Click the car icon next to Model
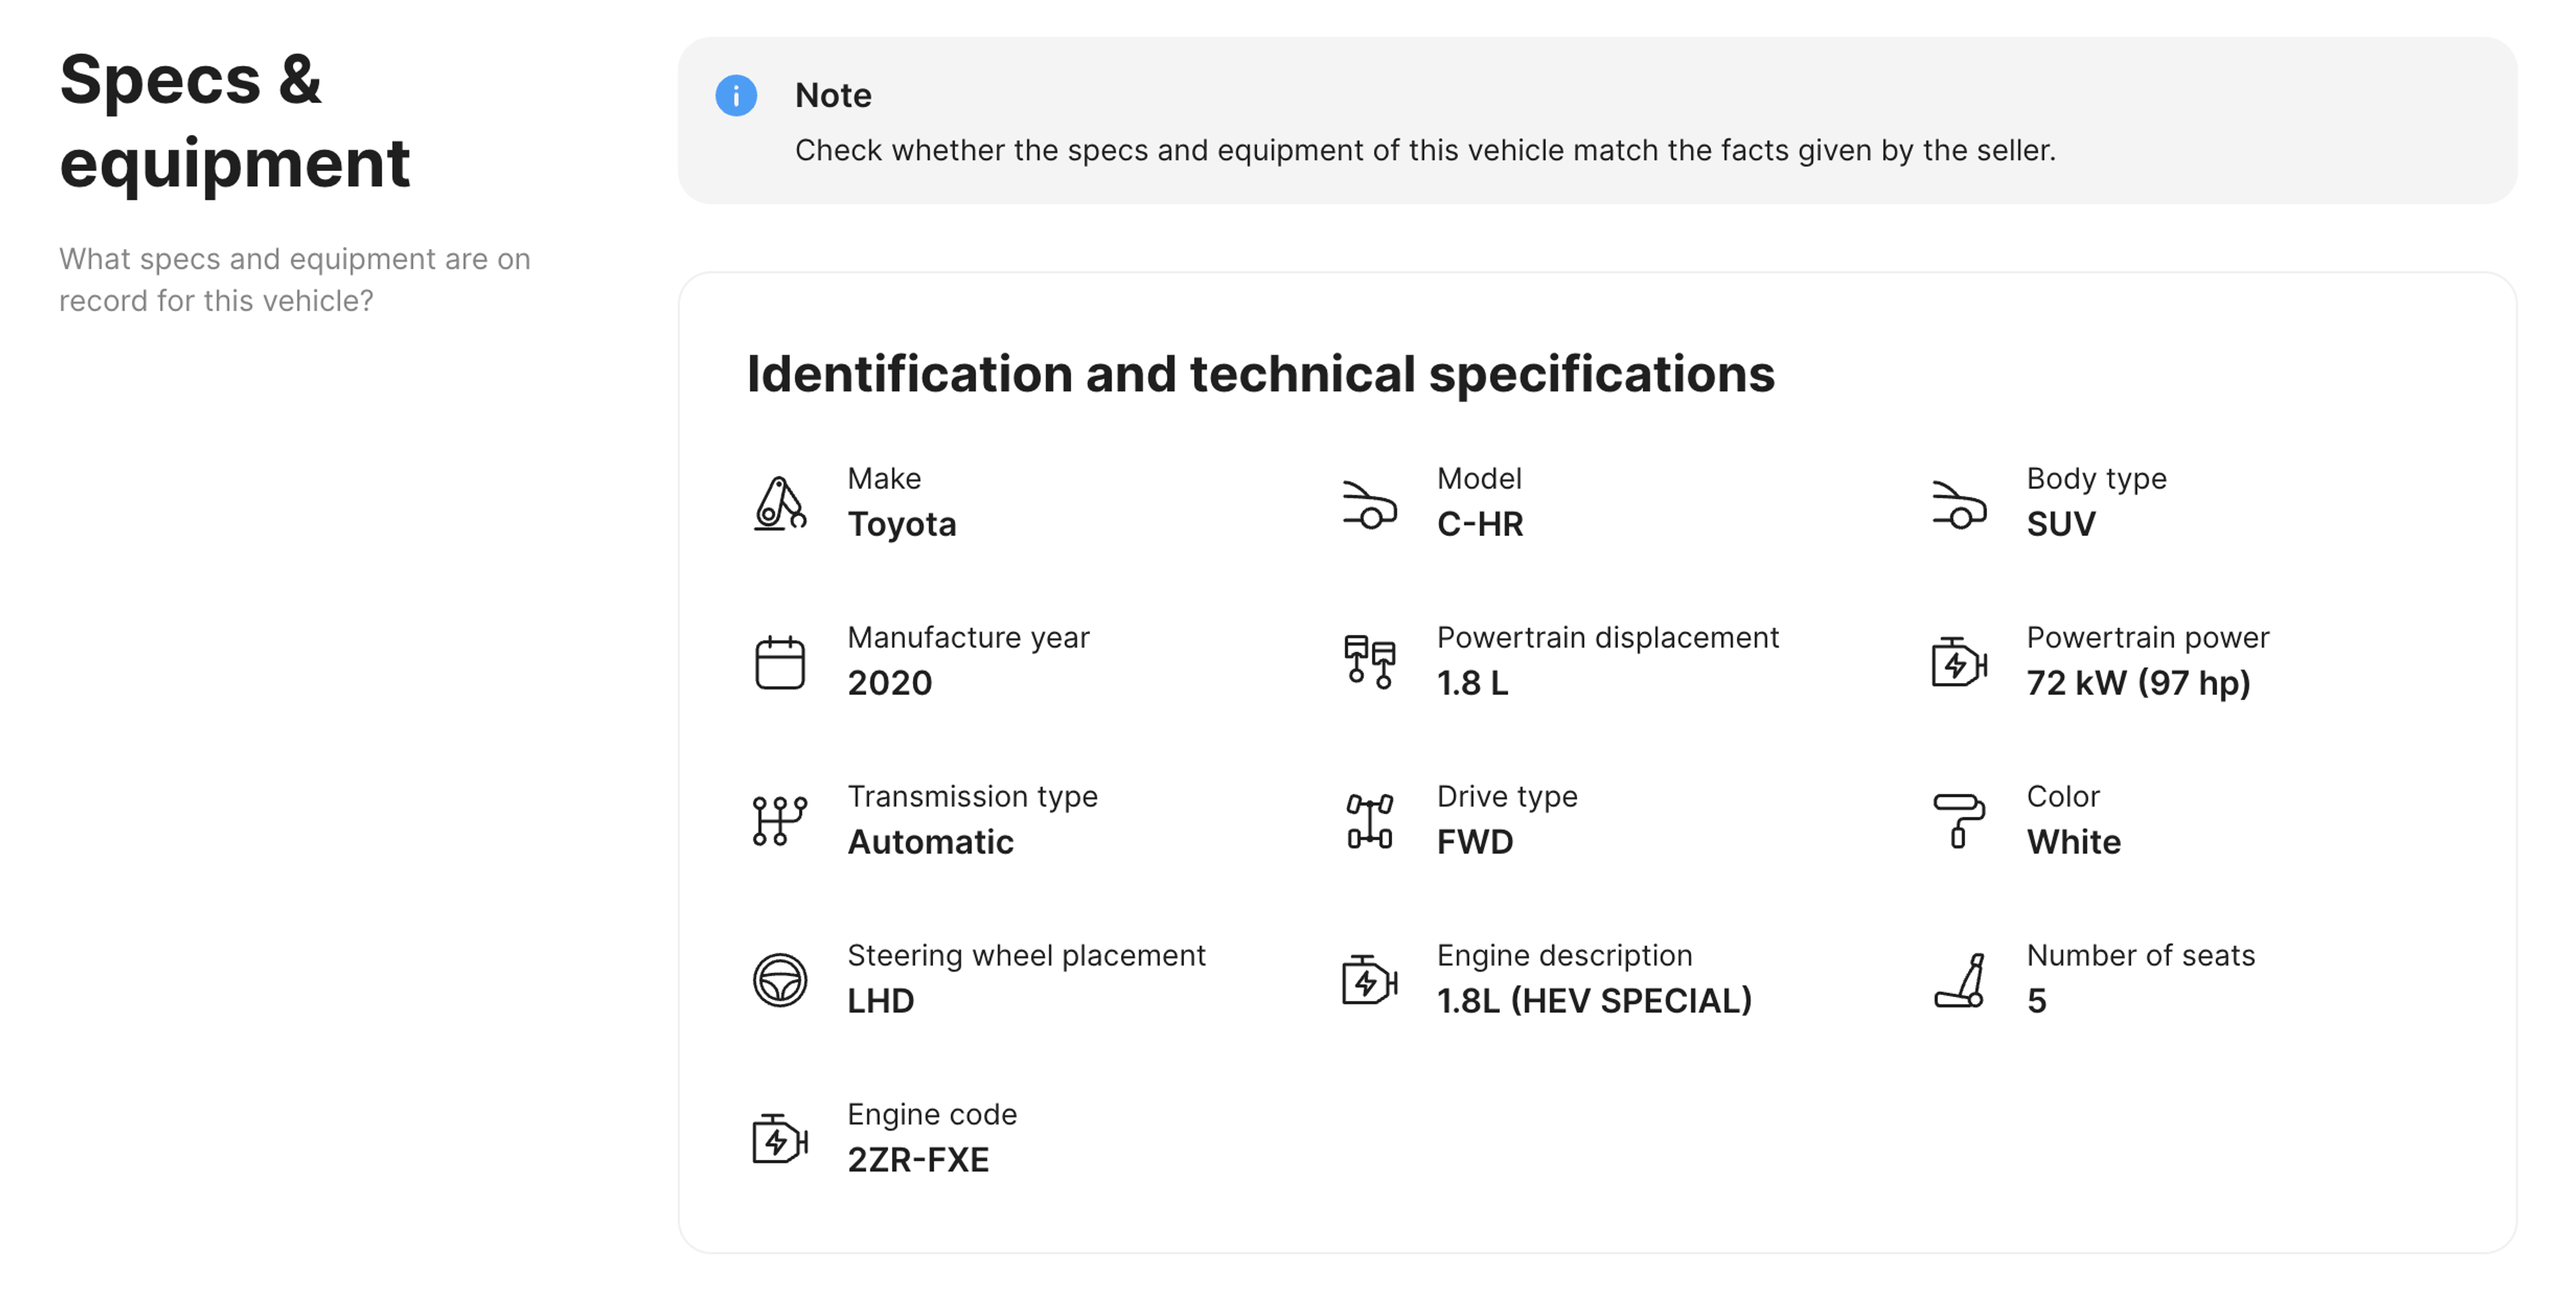This screenshot has height=1303, width=2576. [x=1368, y=504]
